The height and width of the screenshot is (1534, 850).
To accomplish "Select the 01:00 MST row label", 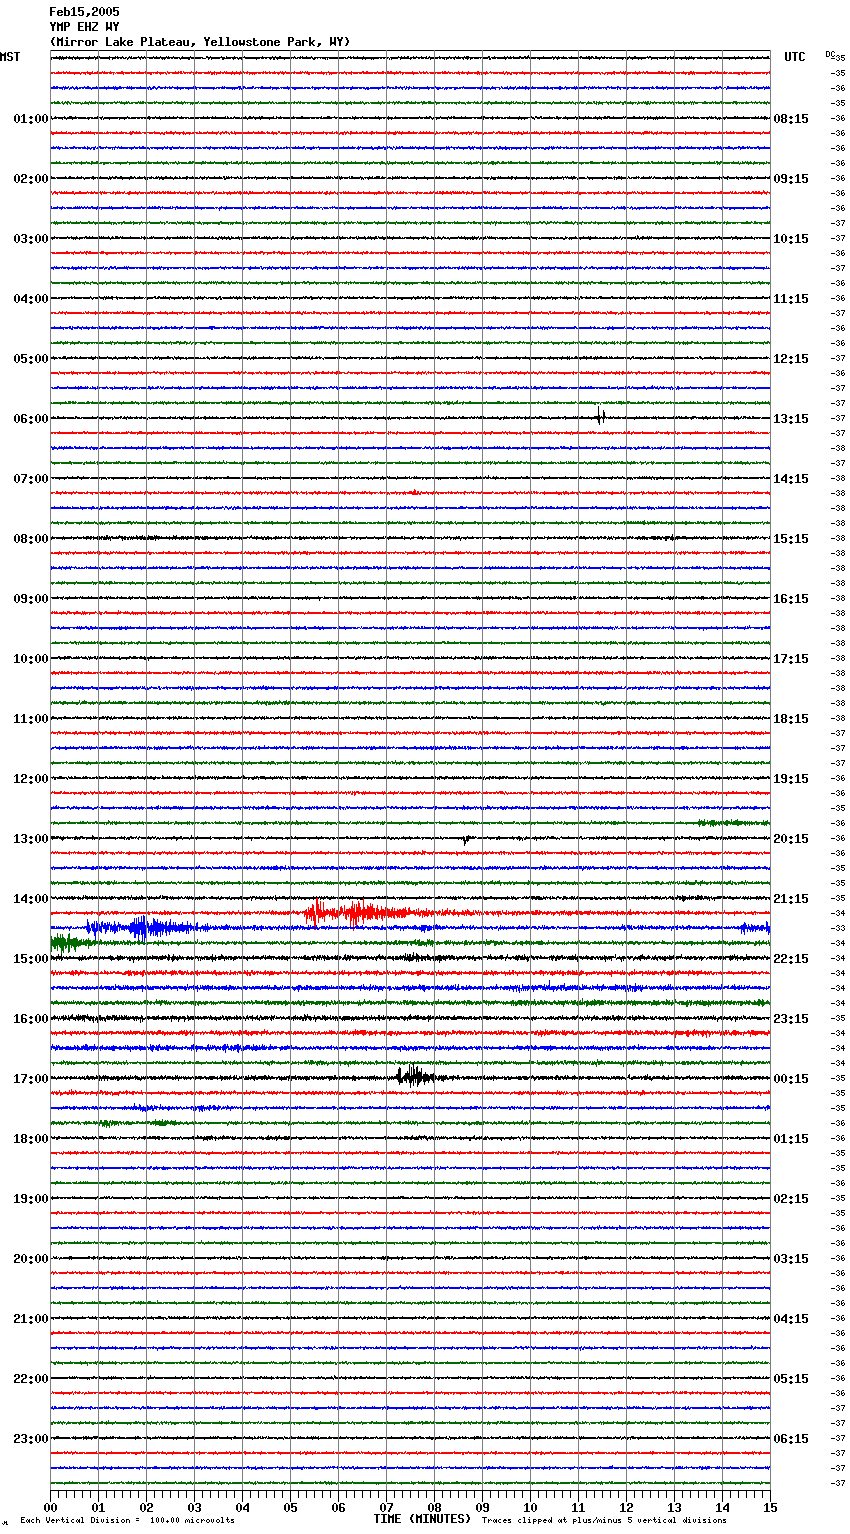I will [x=31, y=119].
